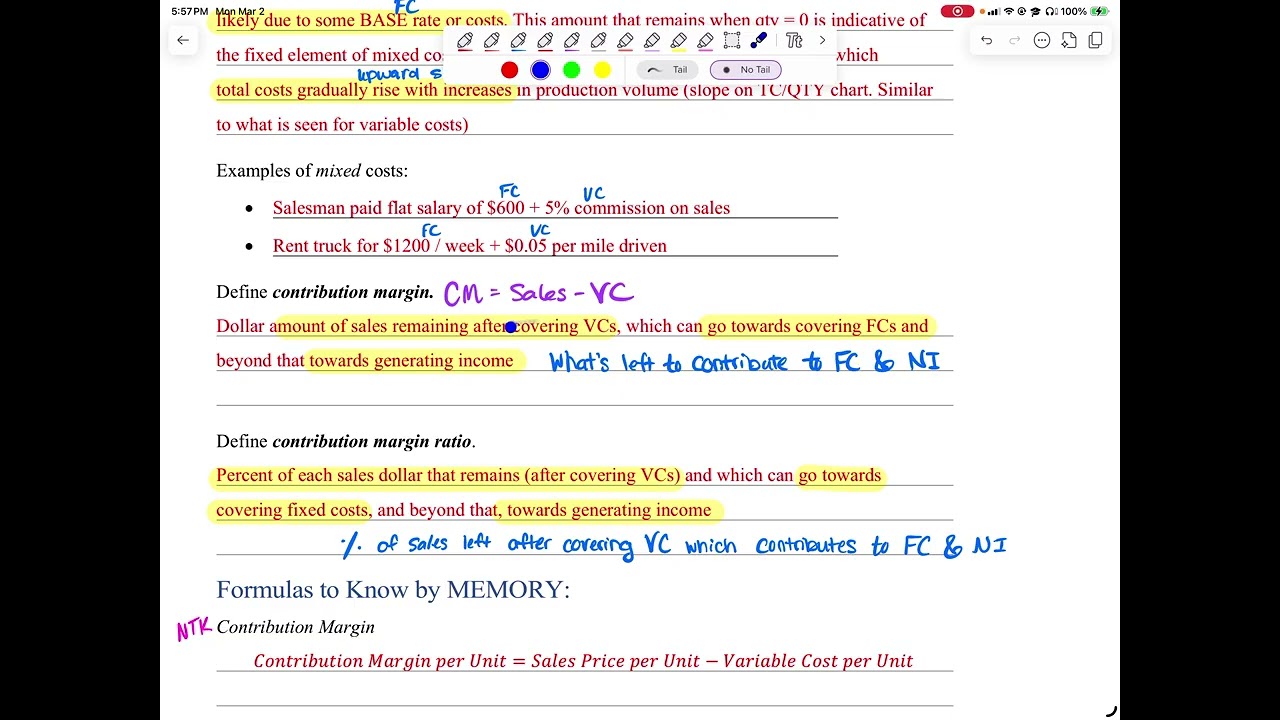Select the first pen in the pen toolbar
The height and width of the screenshot is (720, 1280).
pyautogui.click(x=465, y=41)
